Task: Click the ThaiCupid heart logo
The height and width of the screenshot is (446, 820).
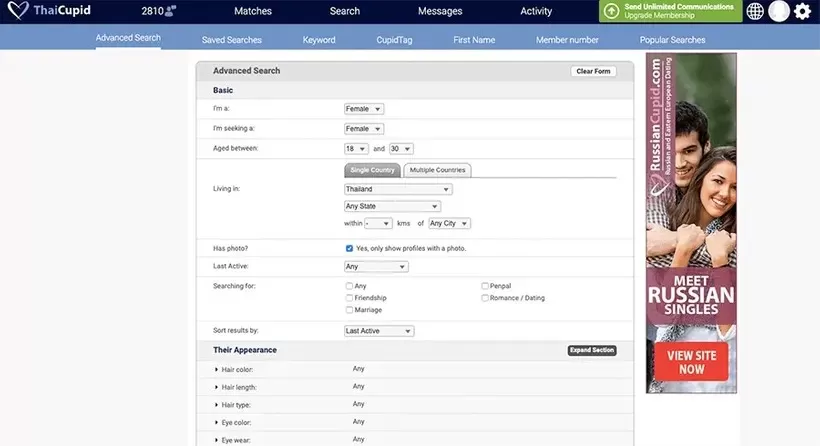Action: [18, 10]
